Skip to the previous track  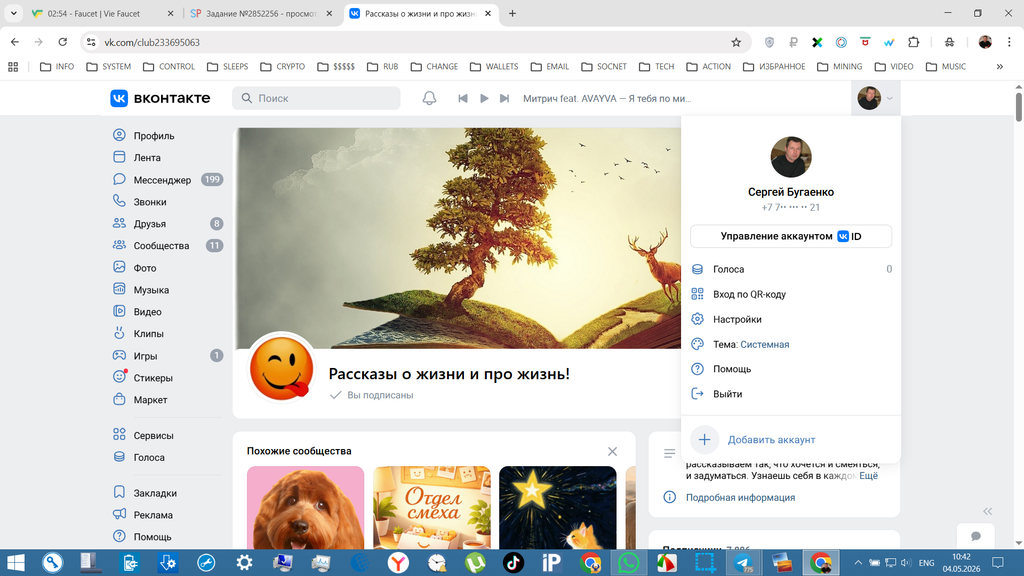tap(462, 98)
